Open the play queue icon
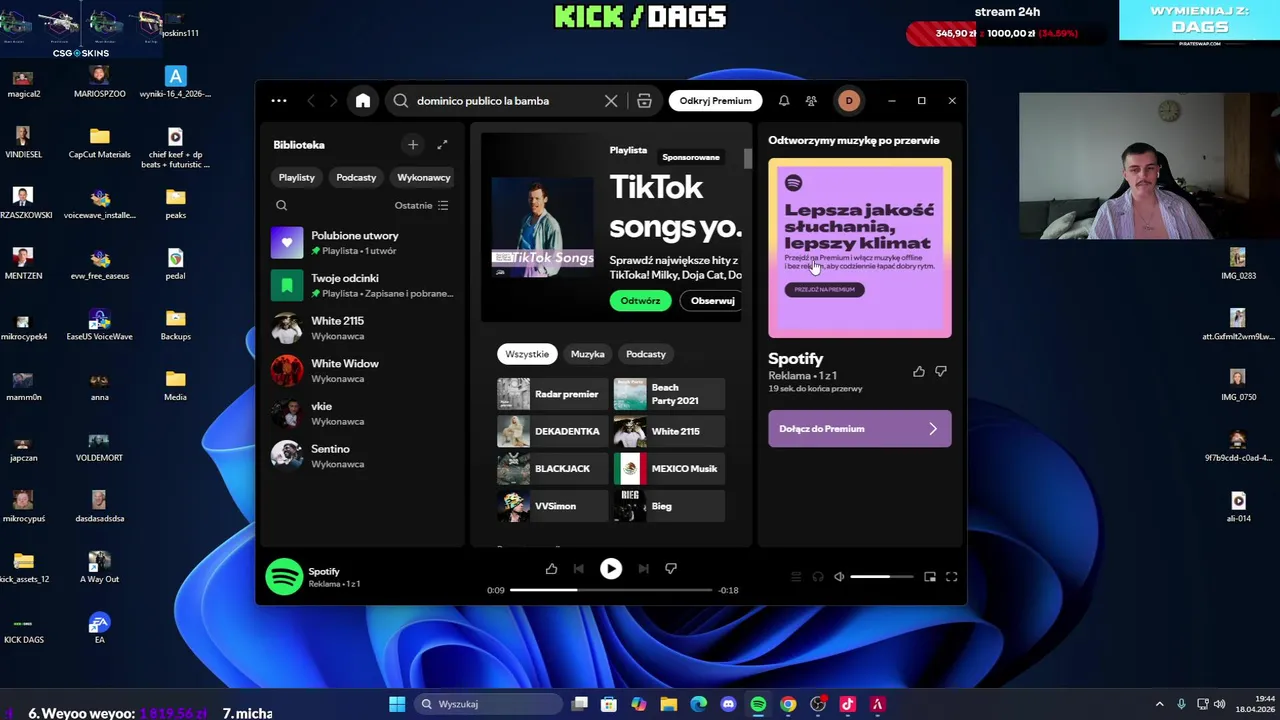 pyautogui.click(x=796, y=577)
